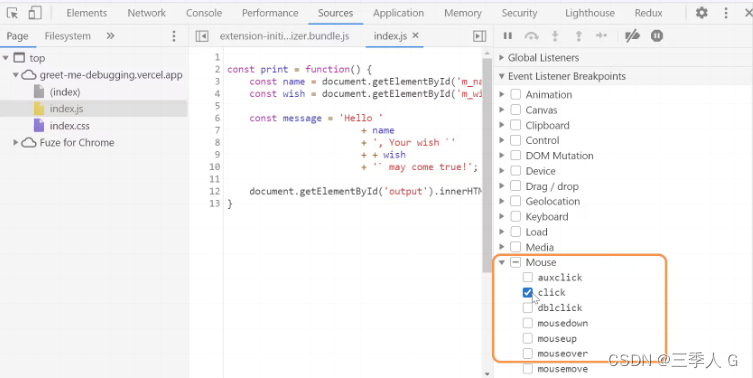The image size is (753, 378).
Task: Switch to the Elements tab
Action: [x=86, y=13]
